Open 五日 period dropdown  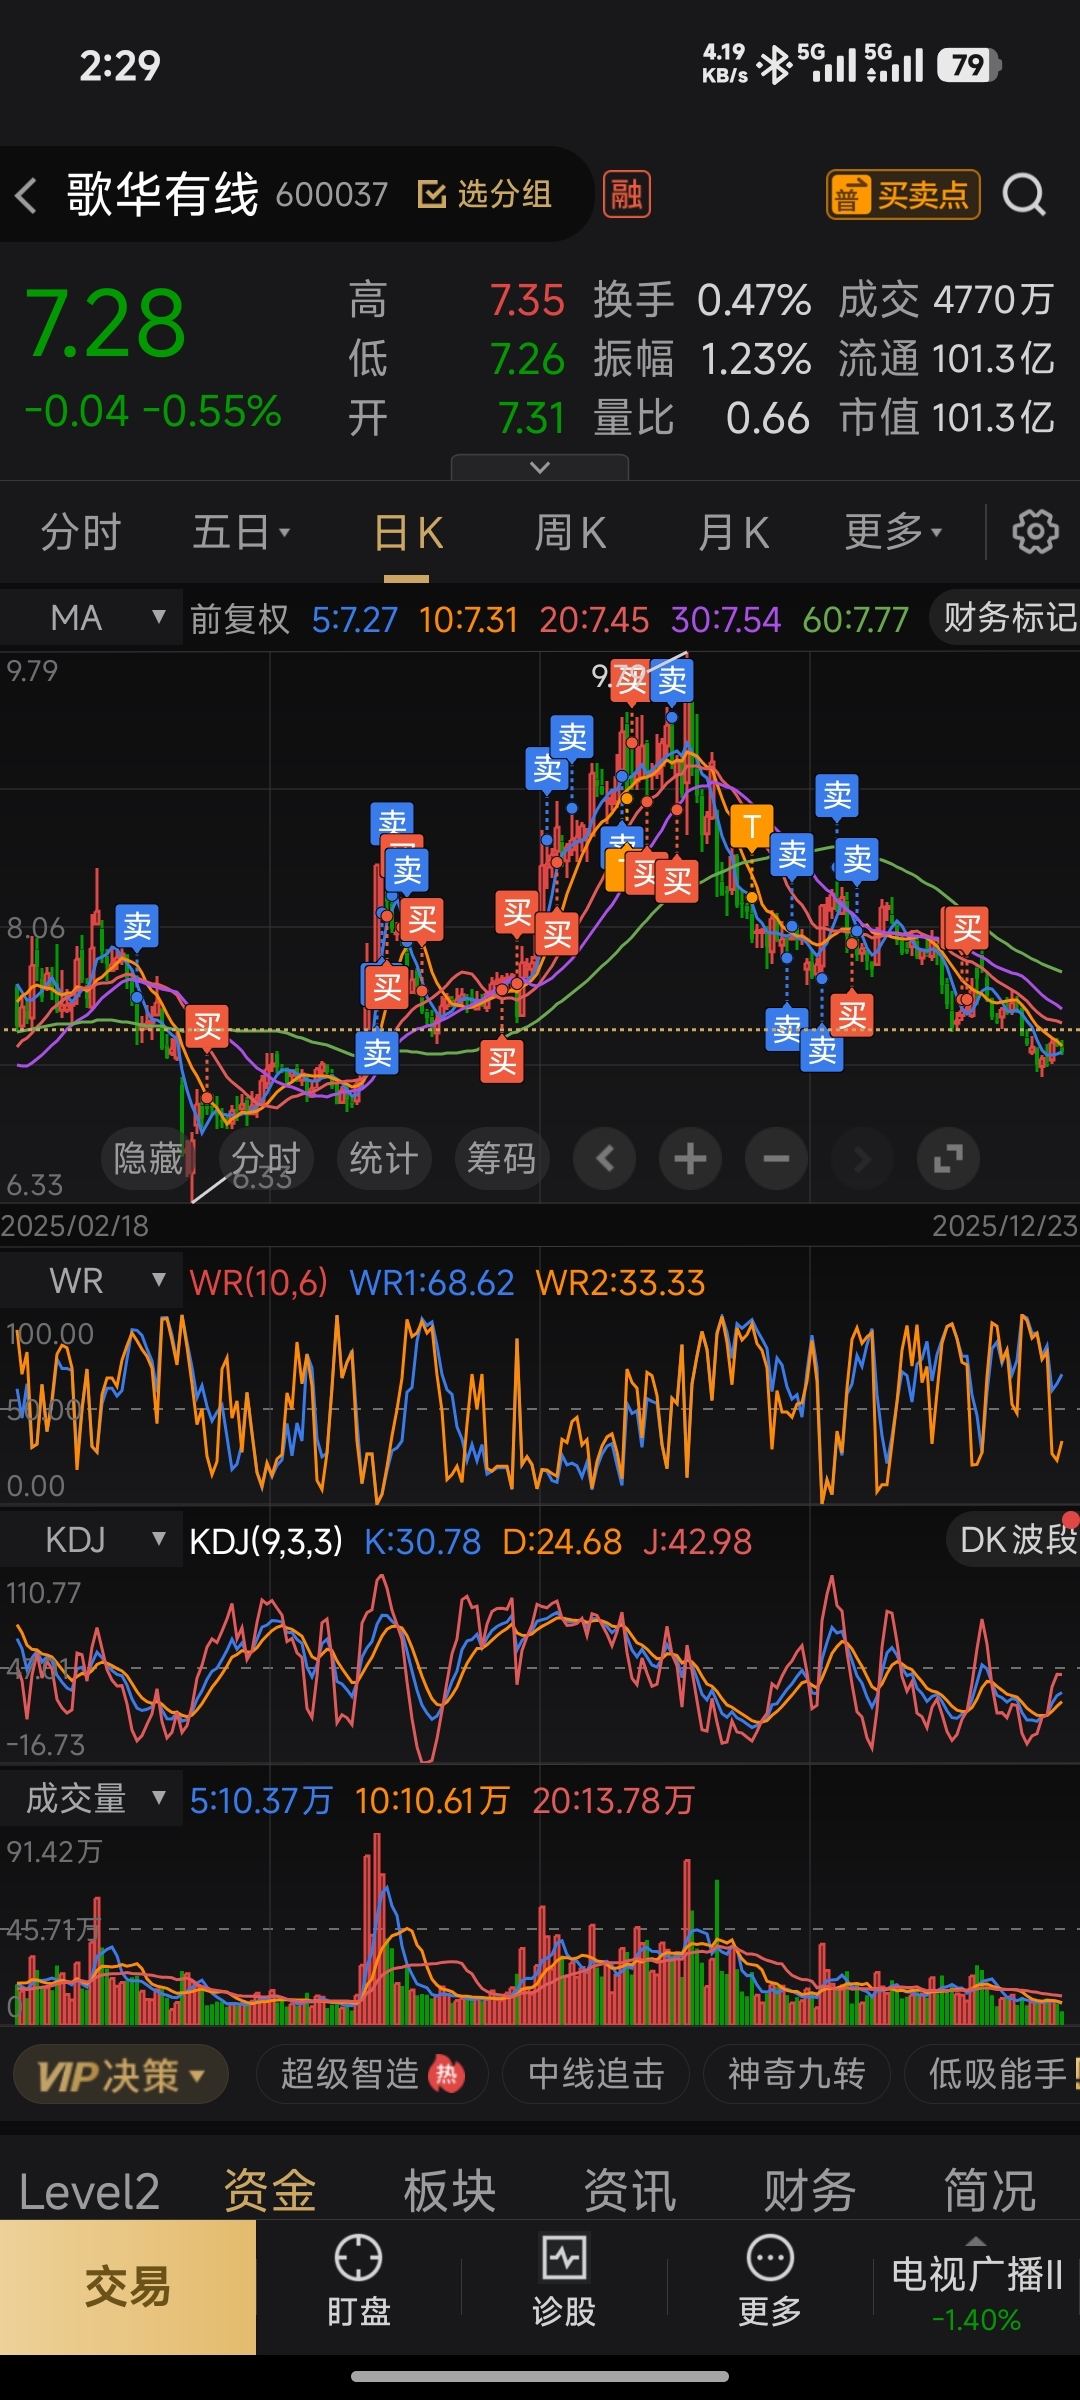[x=241, y=532]
